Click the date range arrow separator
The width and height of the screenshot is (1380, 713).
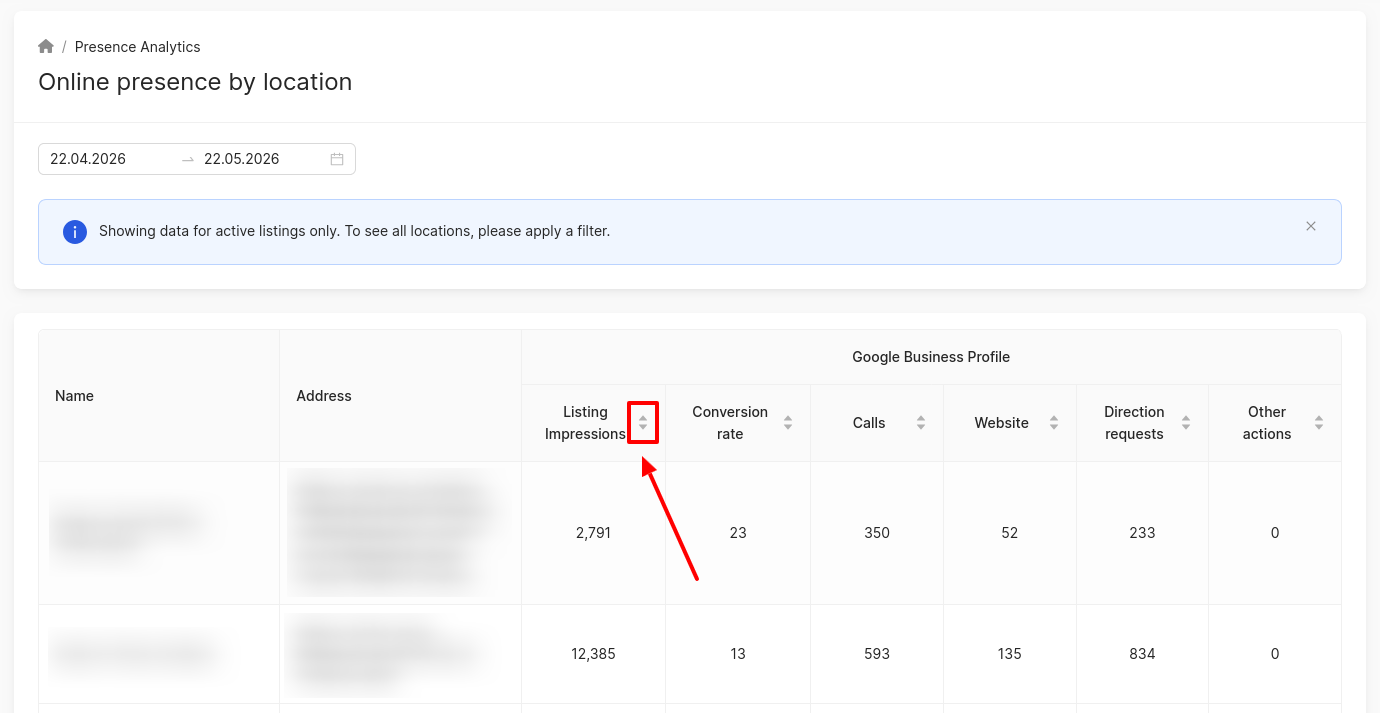coord(188,159)
